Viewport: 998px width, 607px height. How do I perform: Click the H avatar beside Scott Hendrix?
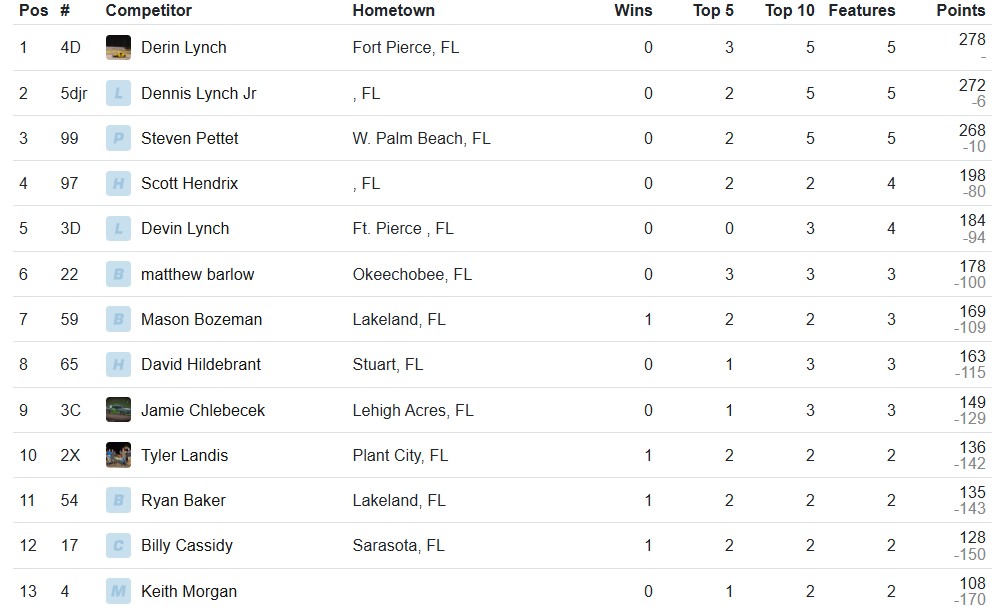118,183
